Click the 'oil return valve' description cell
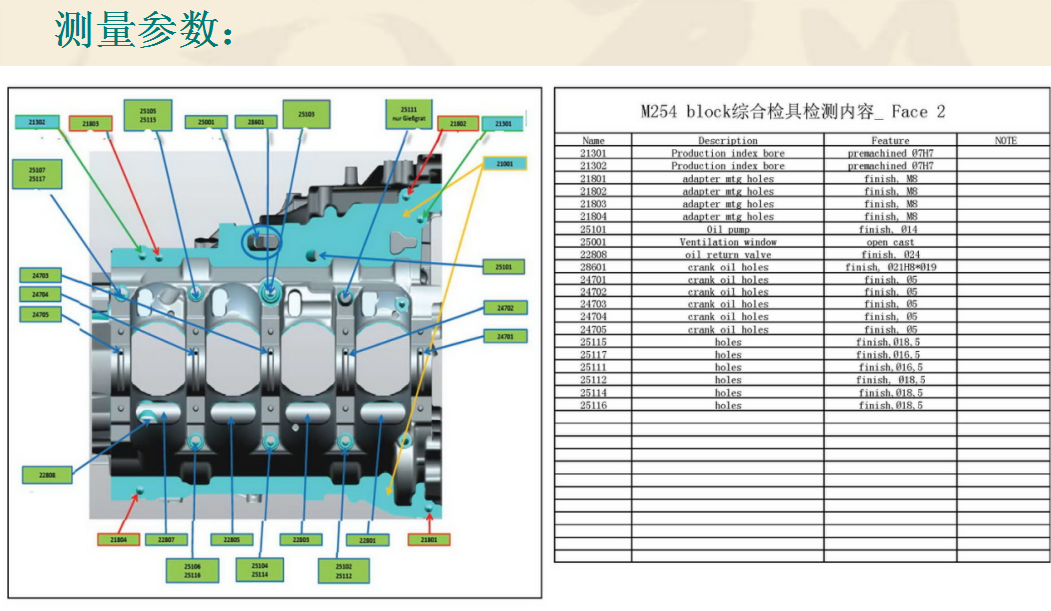 (727, 255)
